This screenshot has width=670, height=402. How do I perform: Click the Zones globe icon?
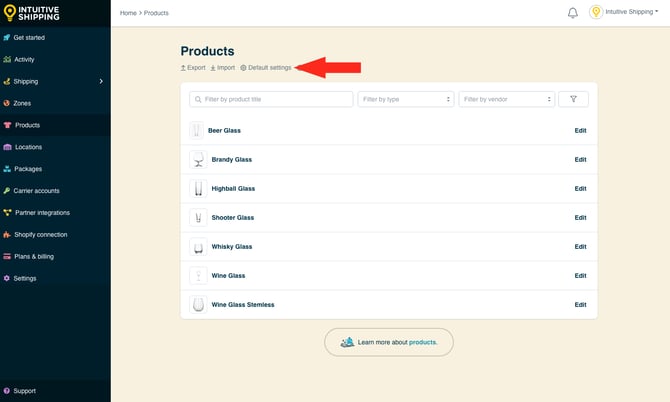pyautogui.click(x=6, y=103)
